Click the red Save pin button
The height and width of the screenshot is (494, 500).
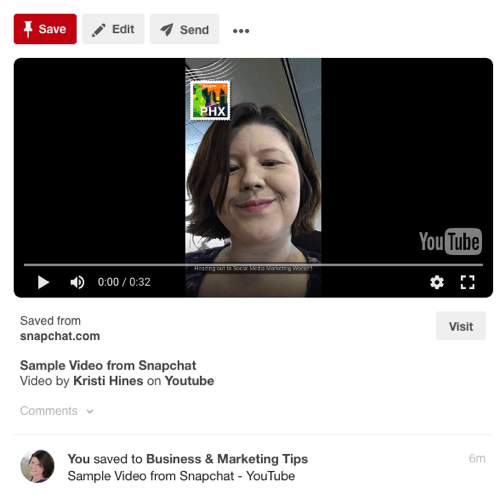[45, 29]
